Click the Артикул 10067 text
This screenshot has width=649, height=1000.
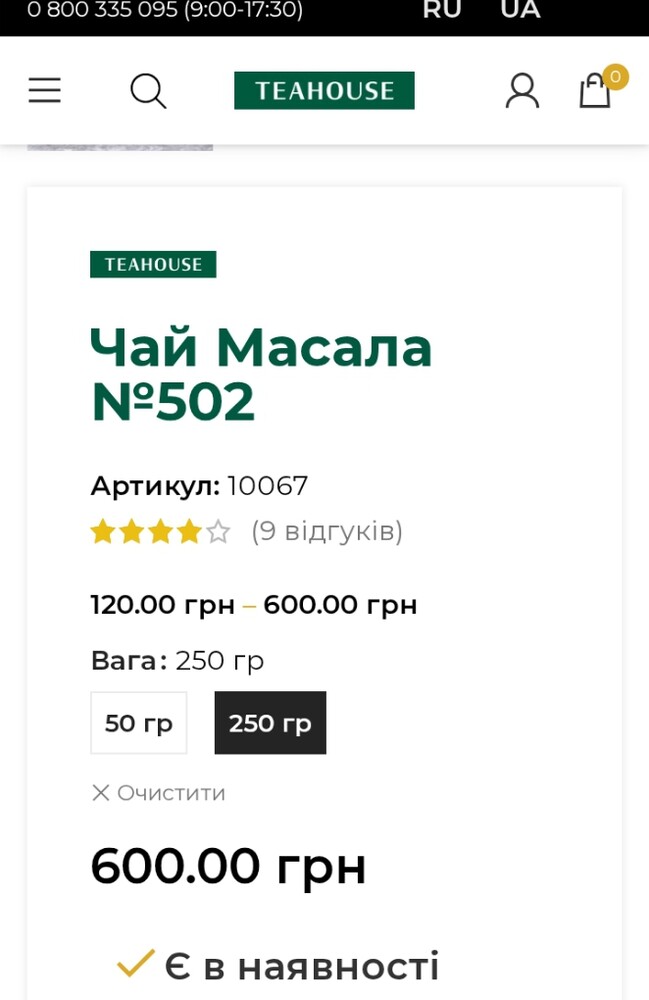point(199,486)
